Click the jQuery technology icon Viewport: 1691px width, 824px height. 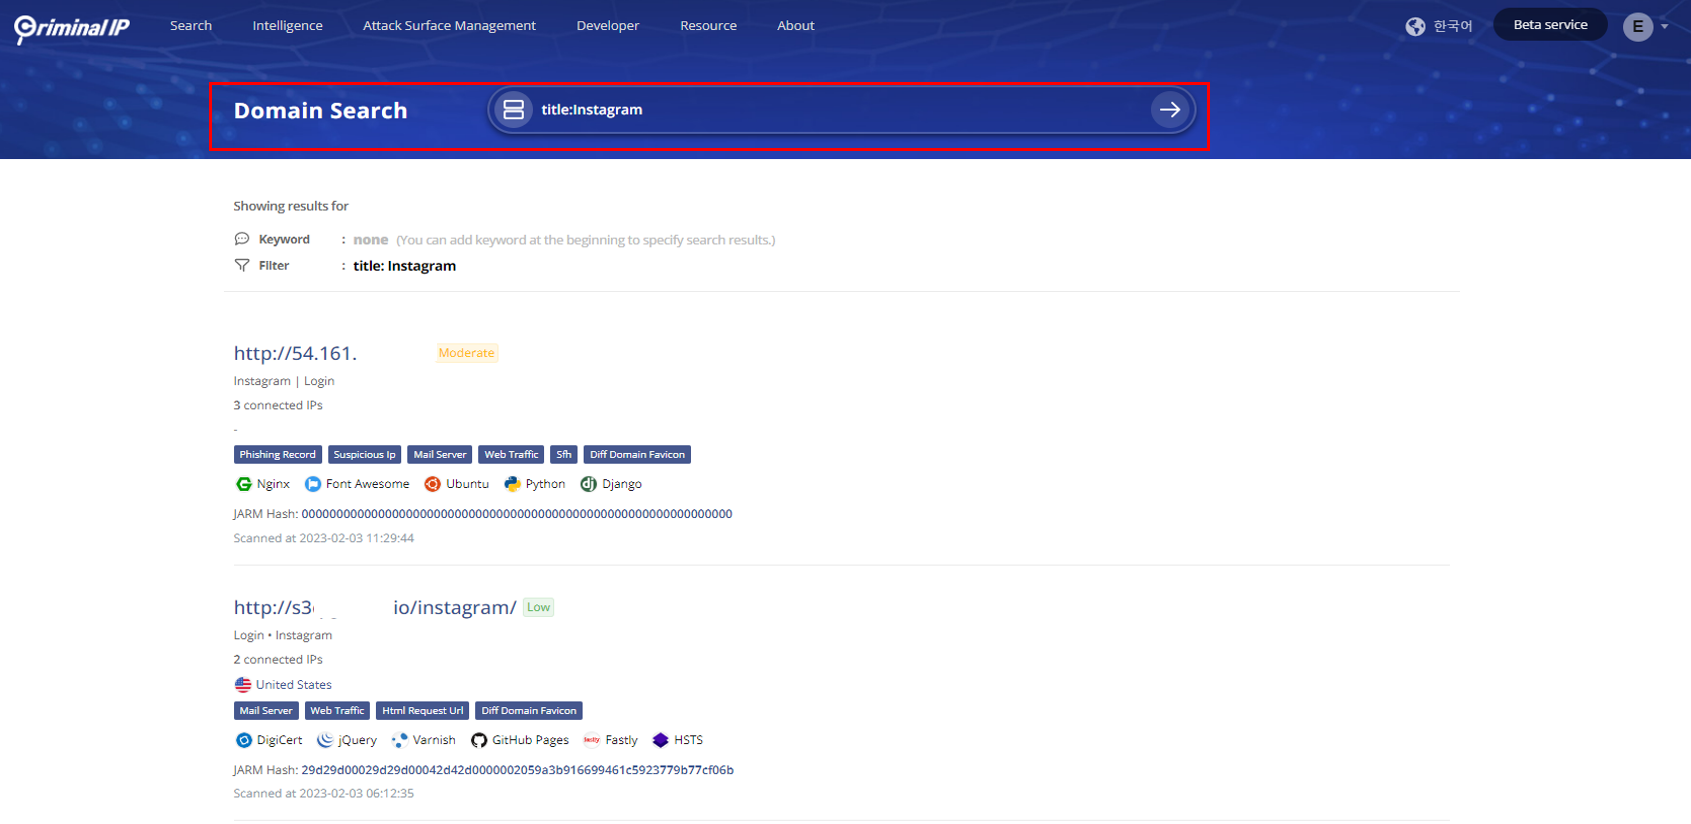[325, 740]
